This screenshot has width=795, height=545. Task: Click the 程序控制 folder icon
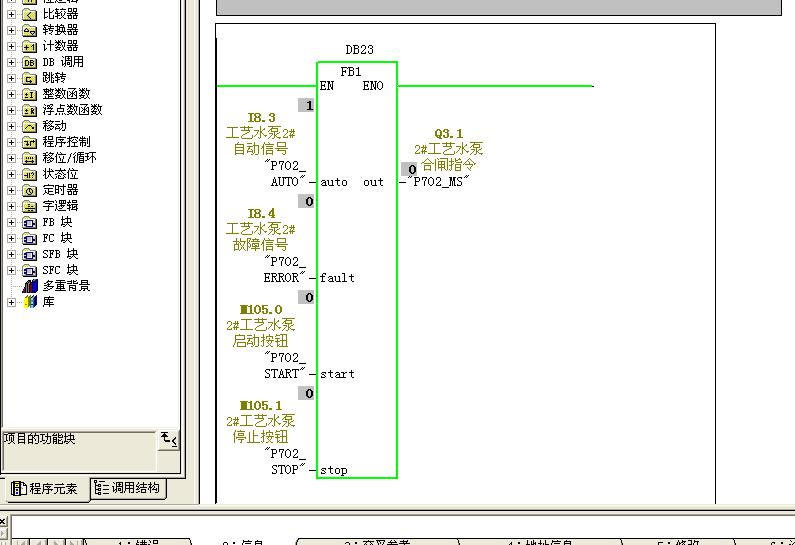point(29,142)
